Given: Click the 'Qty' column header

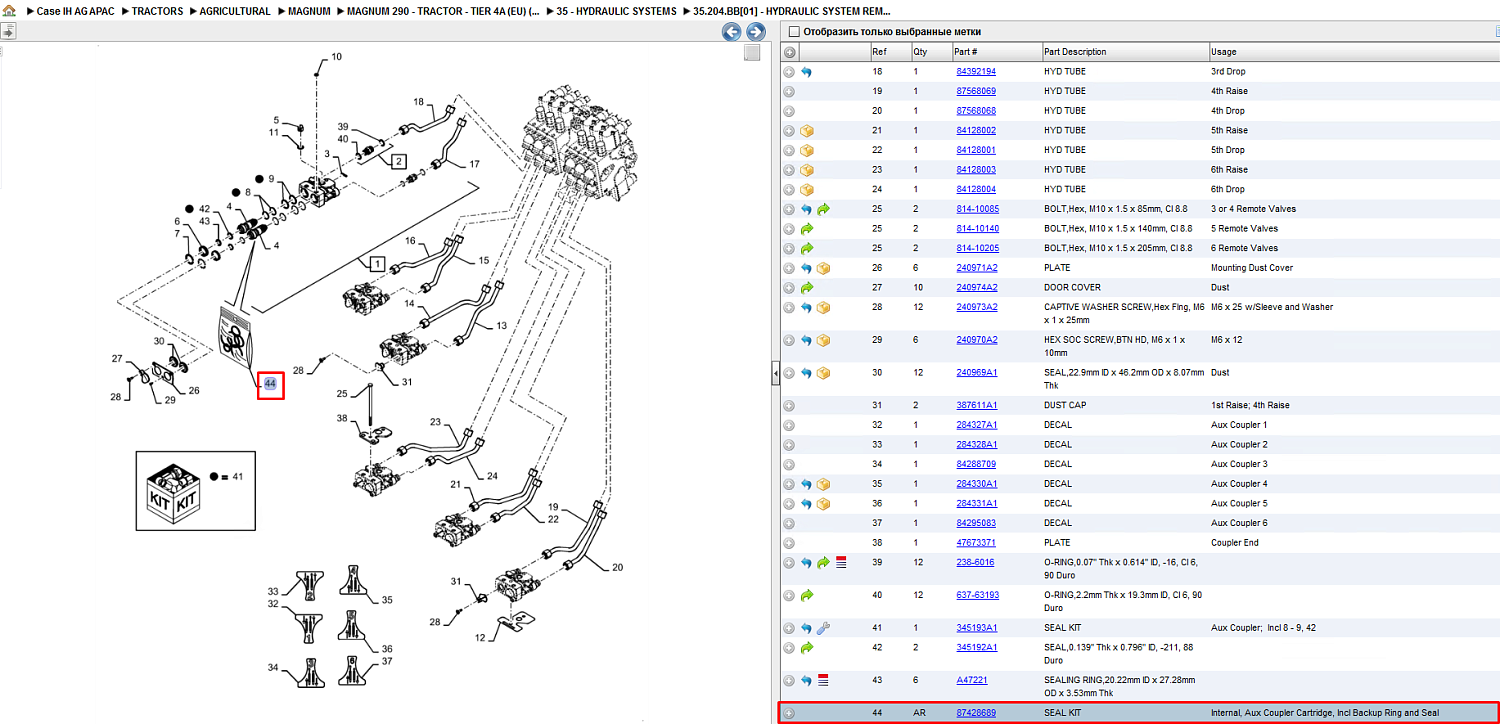Looking at the screenshot, I should pyautogui.click(x=920, y=52).
